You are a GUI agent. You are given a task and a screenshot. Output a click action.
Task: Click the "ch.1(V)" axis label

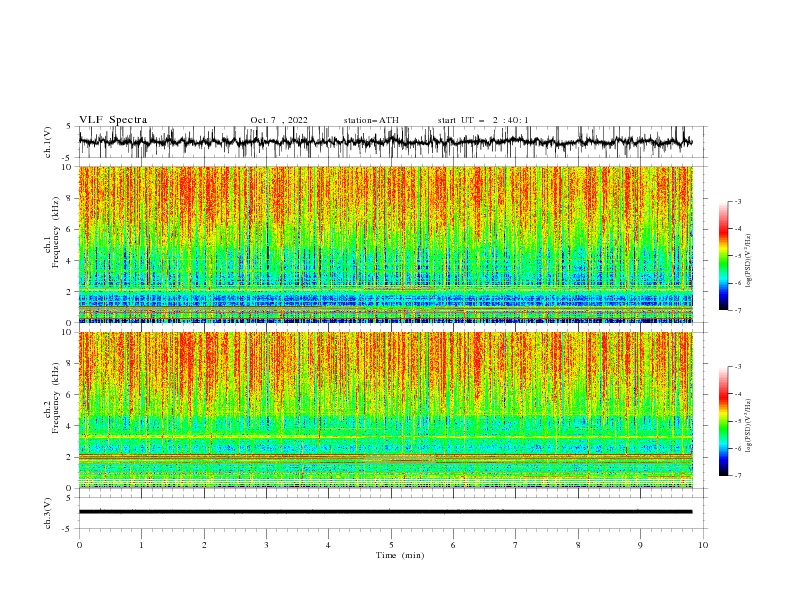tap(48, 142)
